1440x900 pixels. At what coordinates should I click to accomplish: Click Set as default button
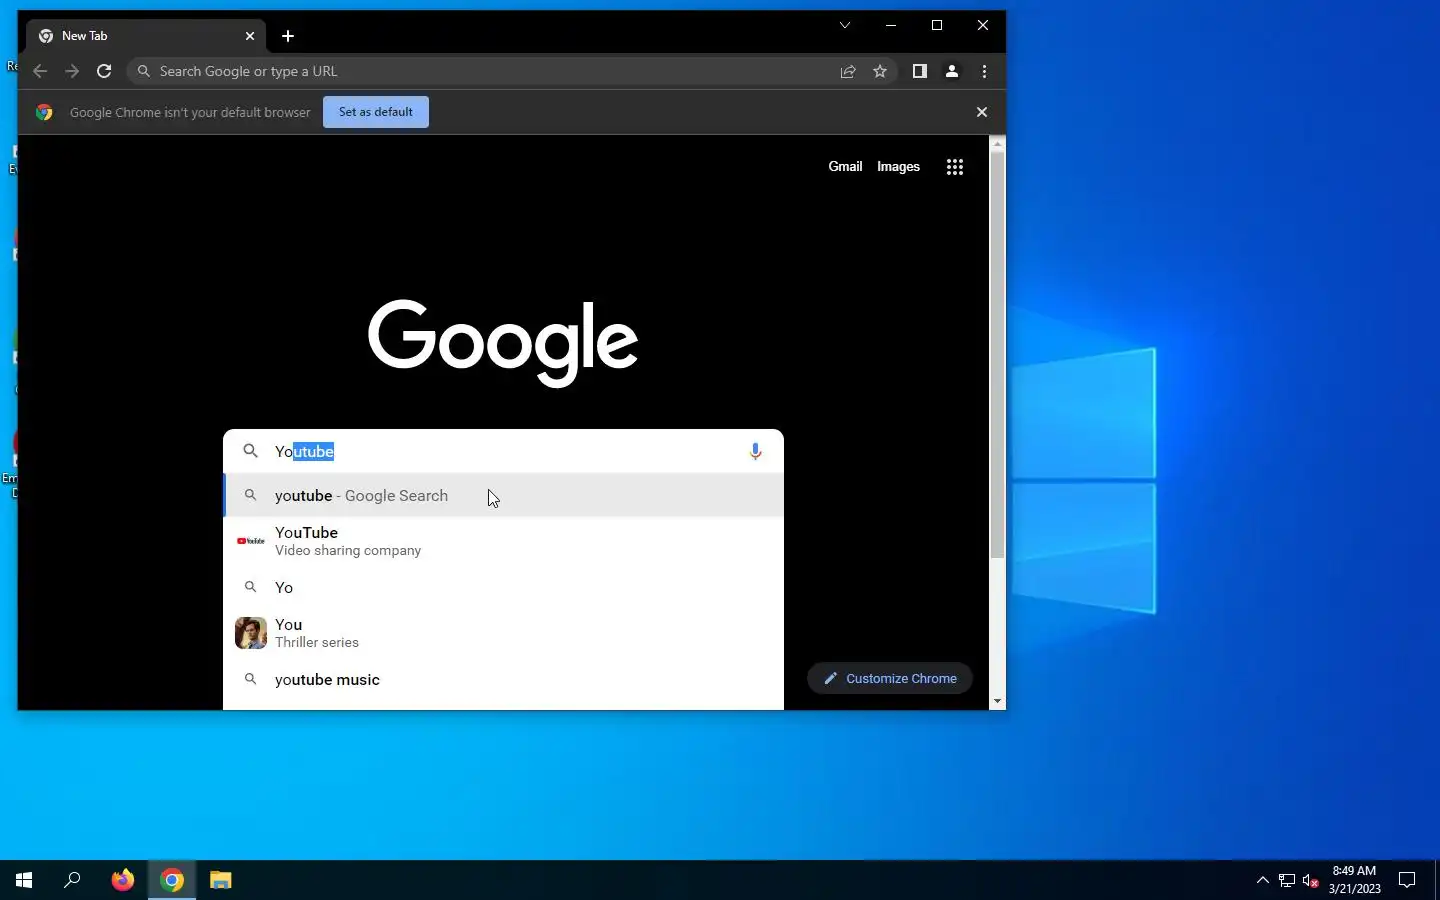(376, 112)
